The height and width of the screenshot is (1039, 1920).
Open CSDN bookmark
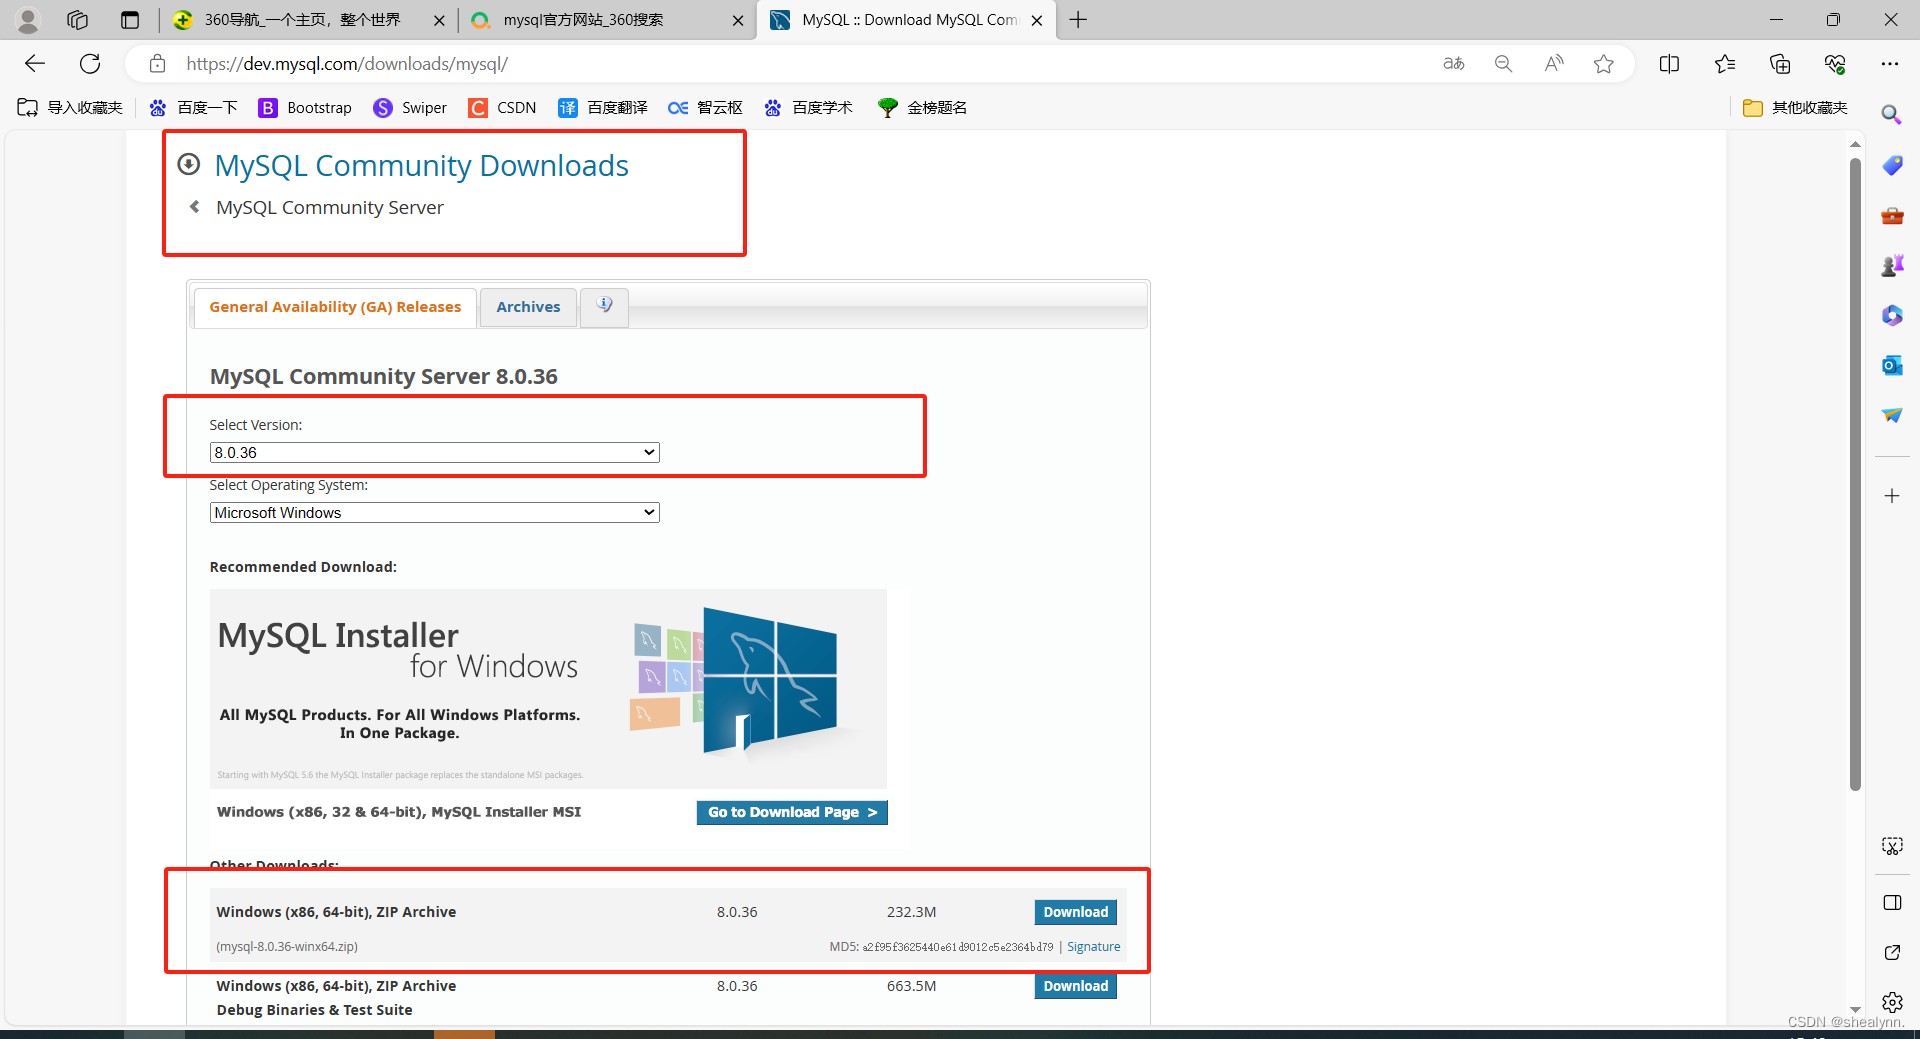[503, 108]
